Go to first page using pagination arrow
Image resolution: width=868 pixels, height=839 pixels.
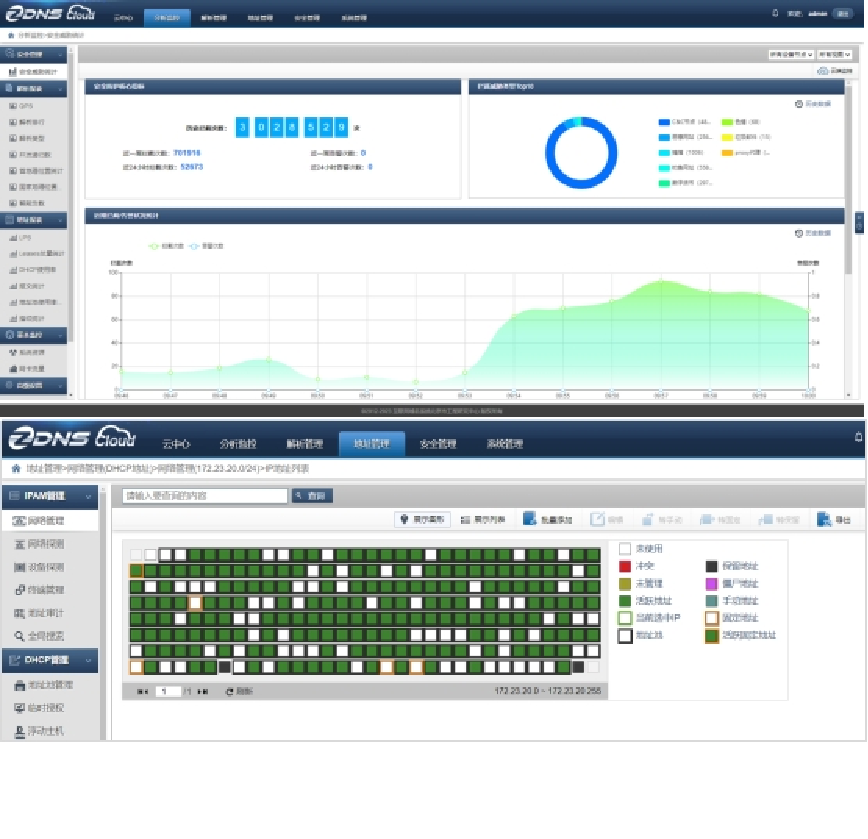[x=141, y=691]
